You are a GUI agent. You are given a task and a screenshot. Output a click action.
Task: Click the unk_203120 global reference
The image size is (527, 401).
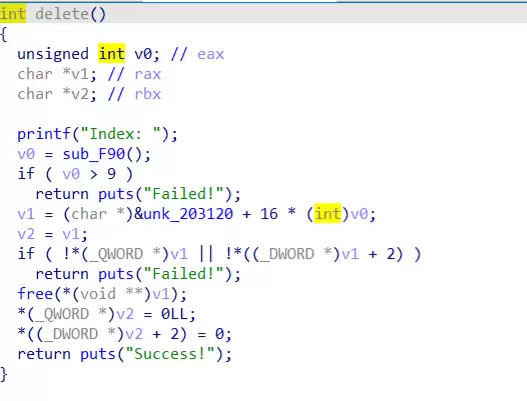tap(188, 214)
